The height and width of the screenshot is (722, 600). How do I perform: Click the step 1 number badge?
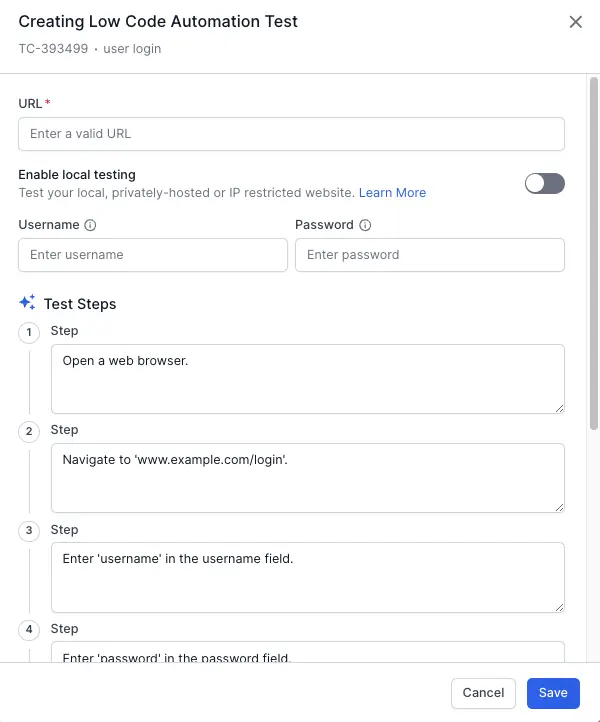click(x=29, y=332)
